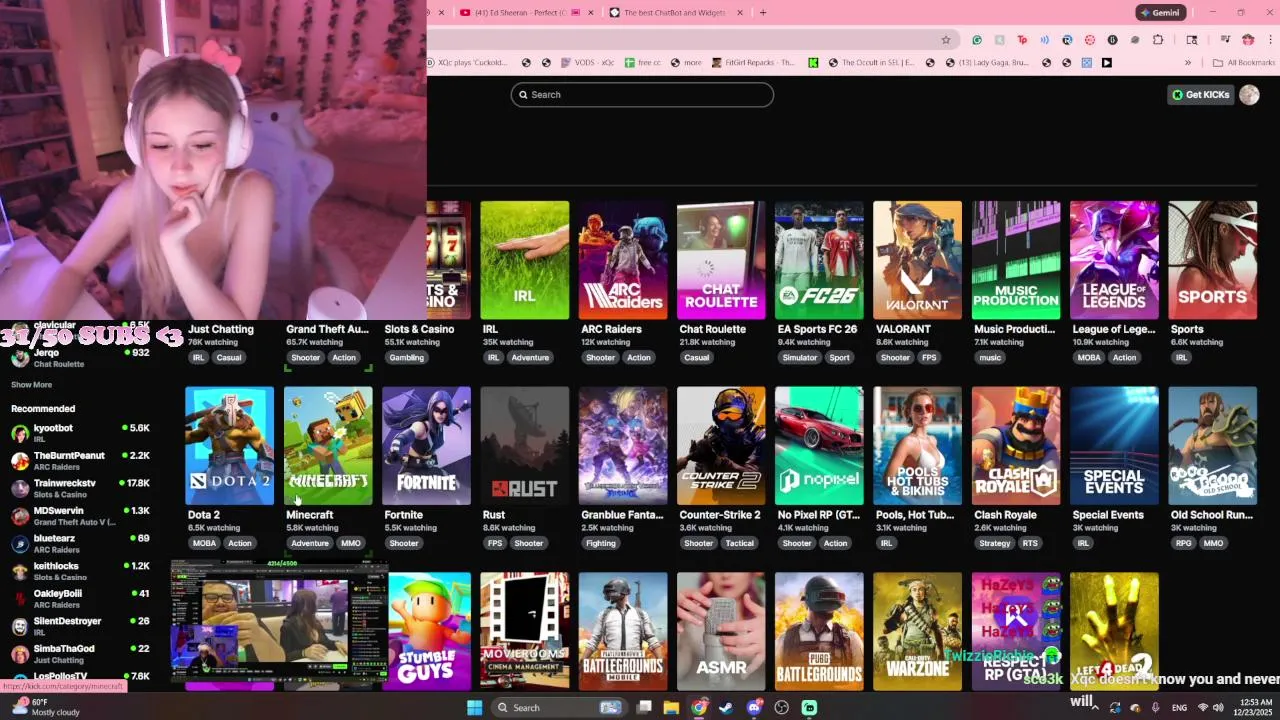Open MDSwervin's channel avatar
Viewport: 1280px width, 720px height.
point(19,516)
